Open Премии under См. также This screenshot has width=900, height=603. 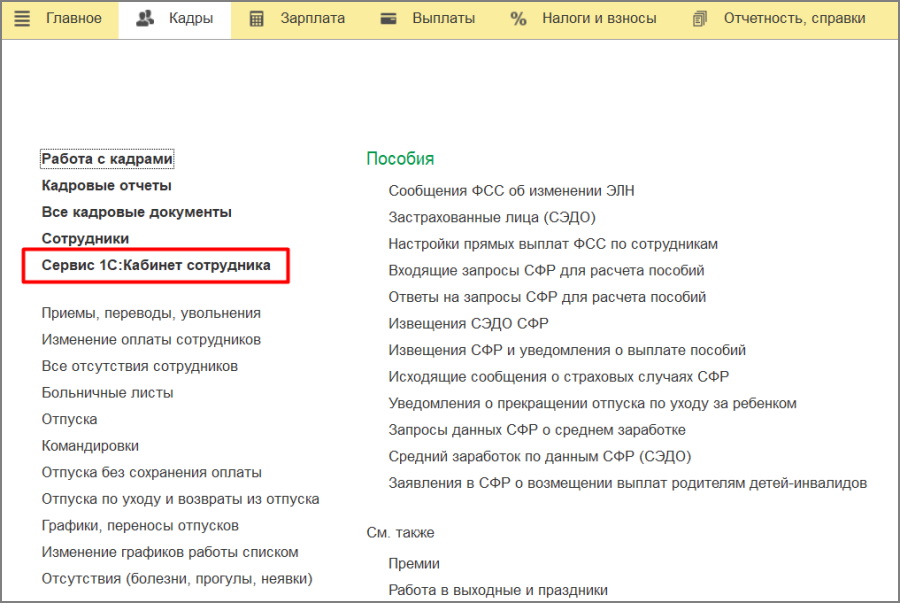point(414,563)
